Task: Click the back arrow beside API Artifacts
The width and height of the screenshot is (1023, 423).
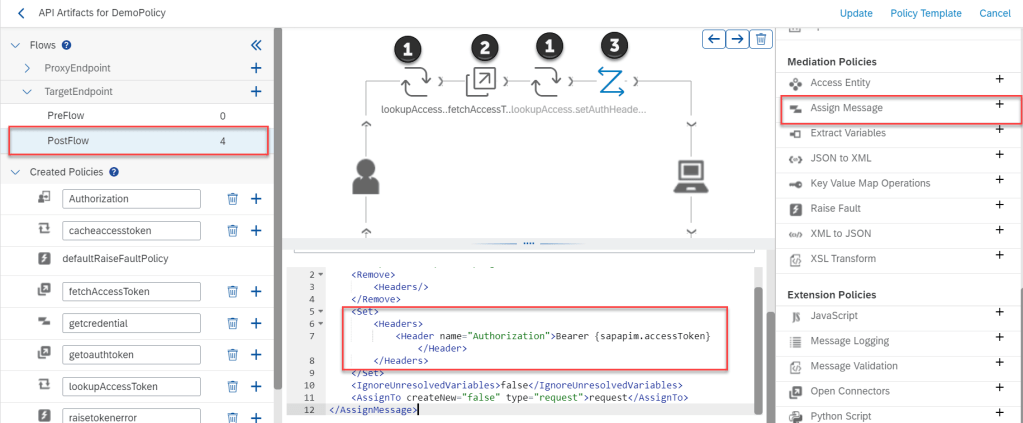Action: pyautogui.click(x=20, y=13)
